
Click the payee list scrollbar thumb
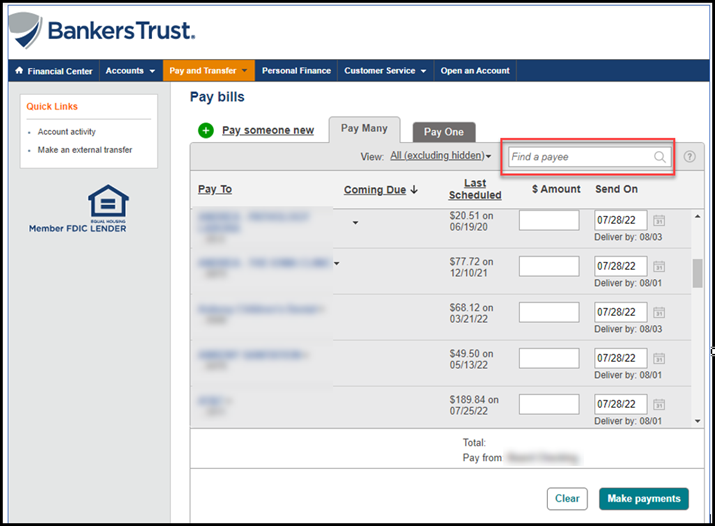pos(697,273)
